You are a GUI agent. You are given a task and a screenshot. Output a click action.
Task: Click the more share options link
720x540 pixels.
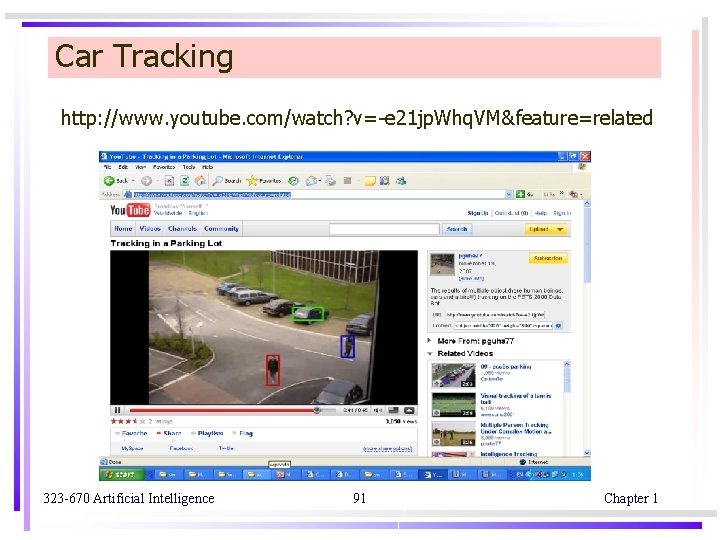(387, 449)
